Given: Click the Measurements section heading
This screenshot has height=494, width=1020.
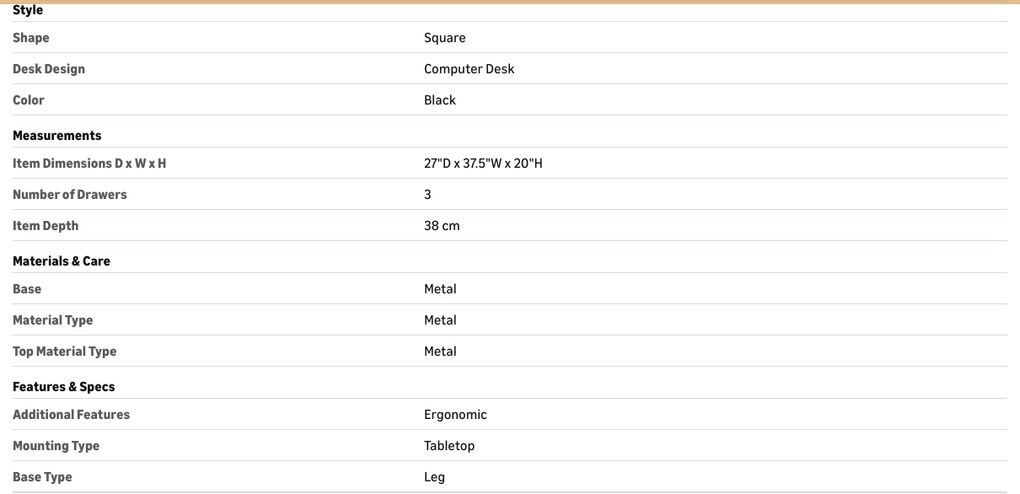Looking at the screenshot, I should tap(57, 135).
